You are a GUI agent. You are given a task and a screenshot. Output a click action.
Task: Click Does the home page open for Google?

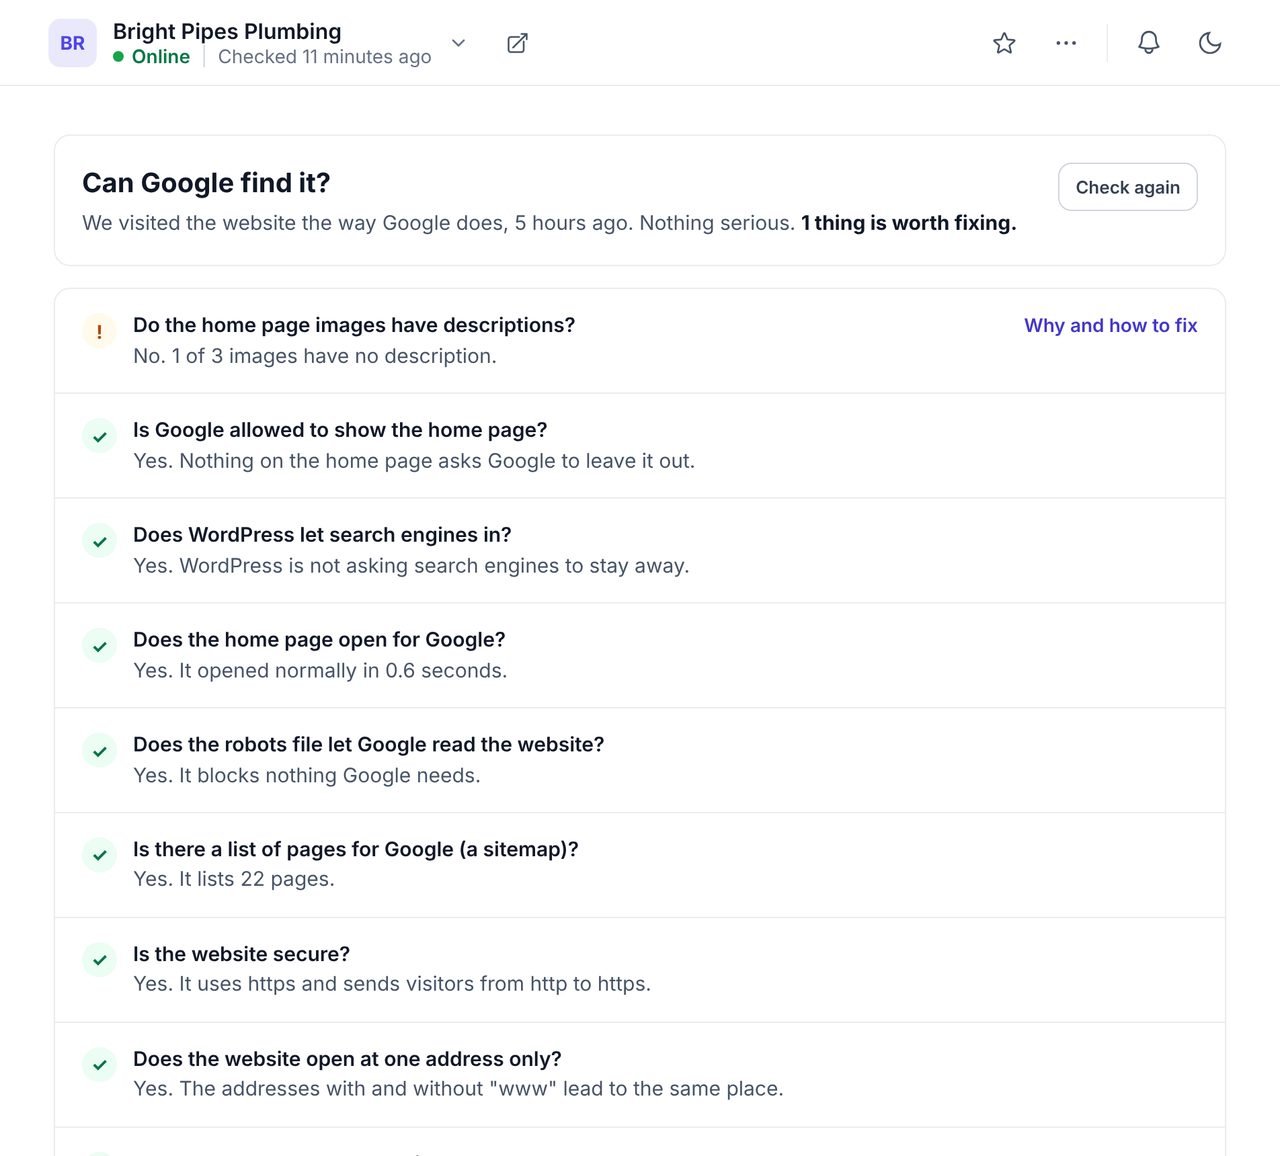click(x=319, y=640)
